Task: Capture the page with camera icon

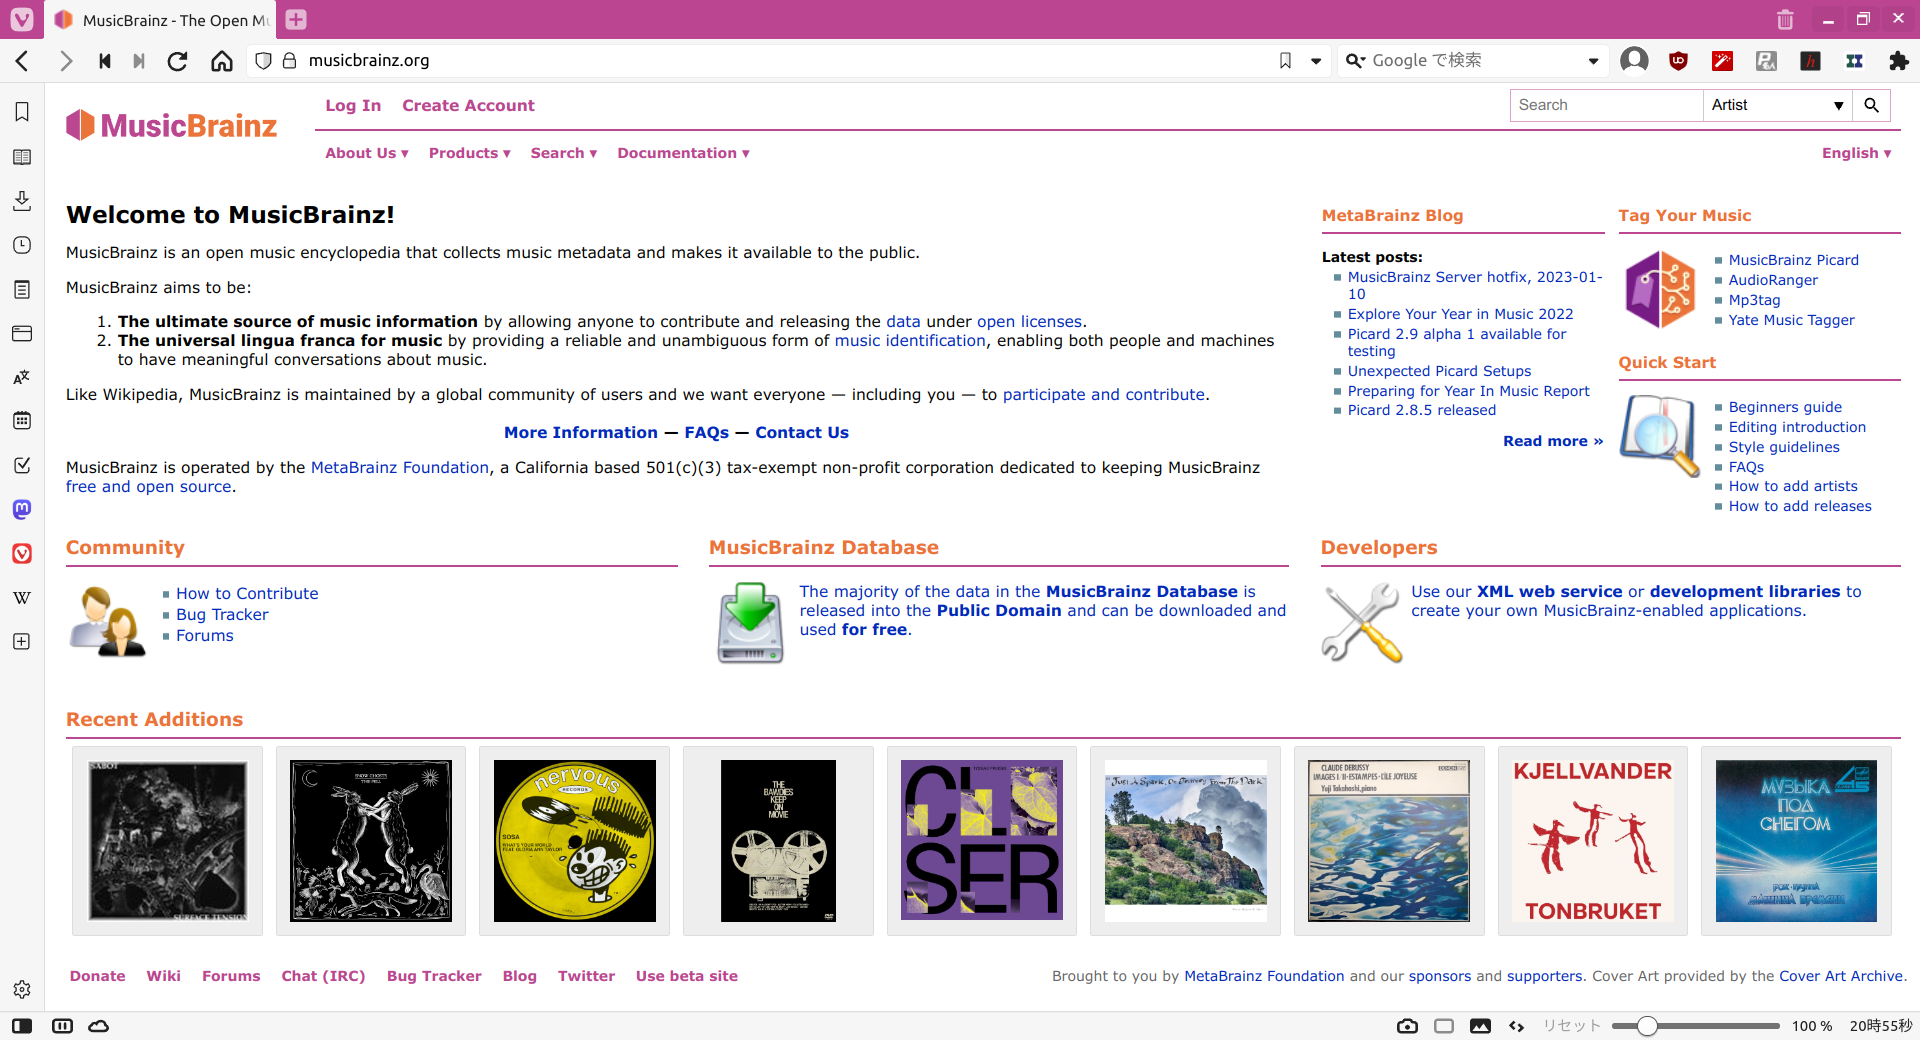Action: (1407, 1026)
